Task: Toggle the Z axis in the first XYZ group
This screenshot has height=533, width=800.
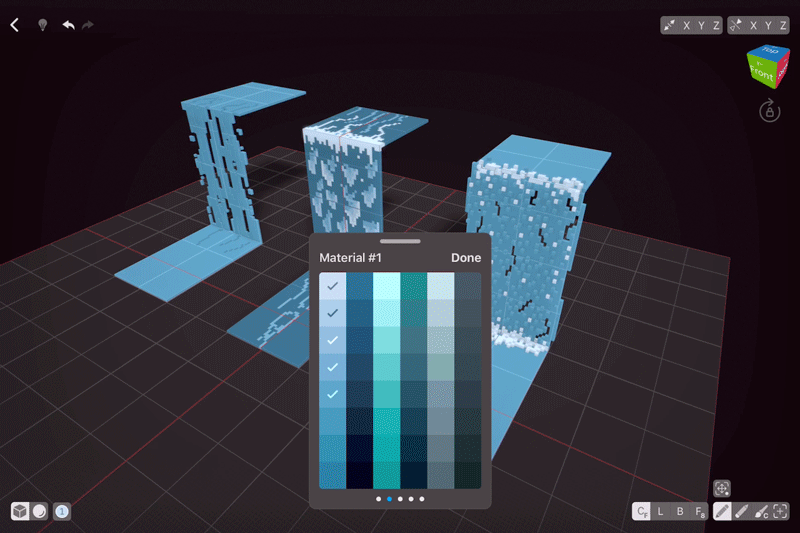Action: click(716, 26)
